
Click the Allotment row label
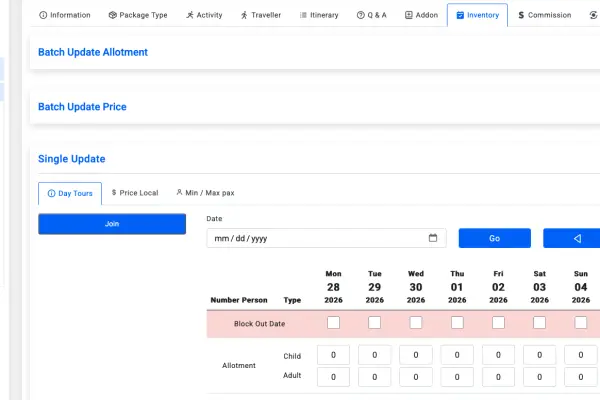point(239,366)
